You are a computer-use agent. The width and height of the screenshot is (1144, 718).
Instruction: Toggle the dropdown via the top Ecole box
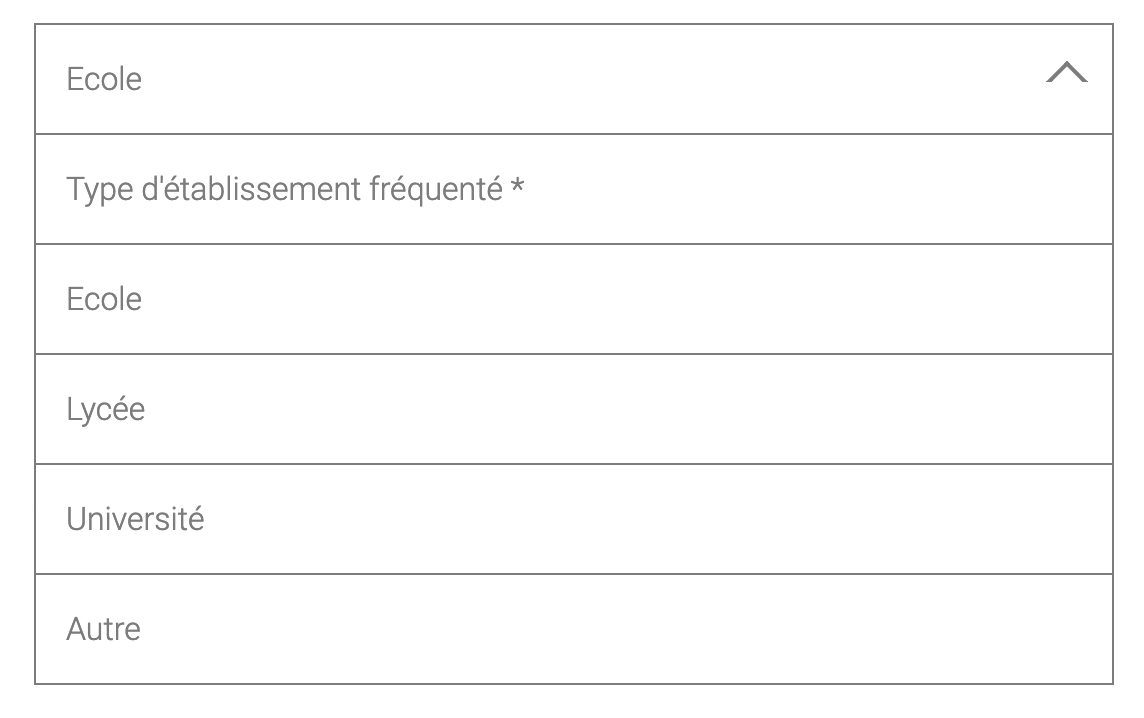coord(573,79)
